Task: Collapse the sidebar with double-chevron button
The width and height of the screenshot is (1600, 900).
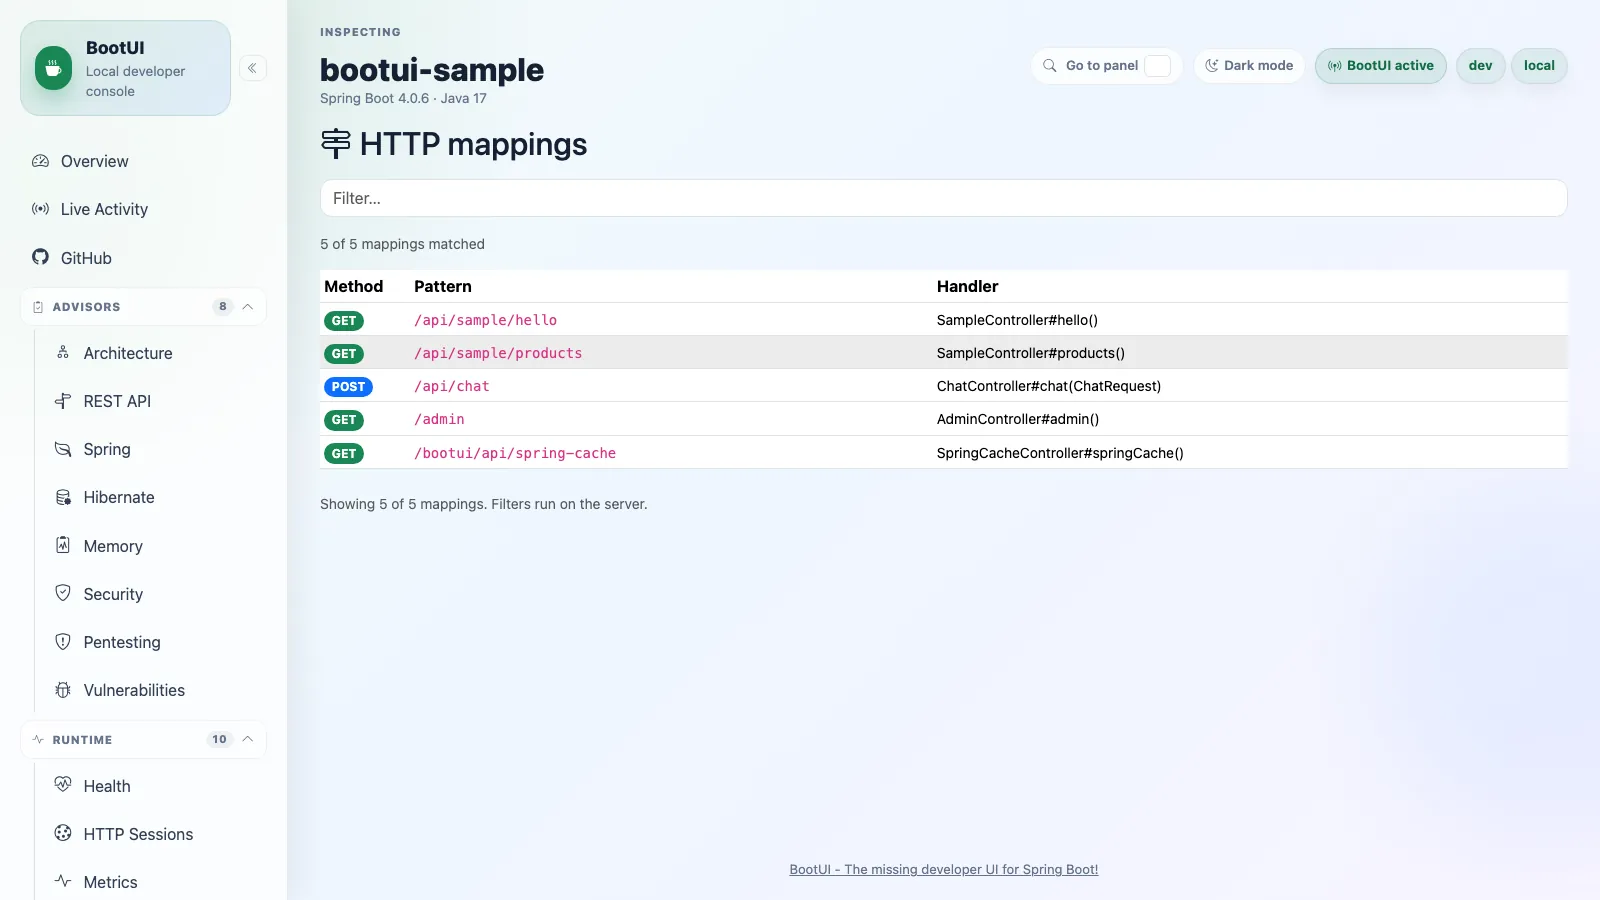Action: [x=253, y=68]
